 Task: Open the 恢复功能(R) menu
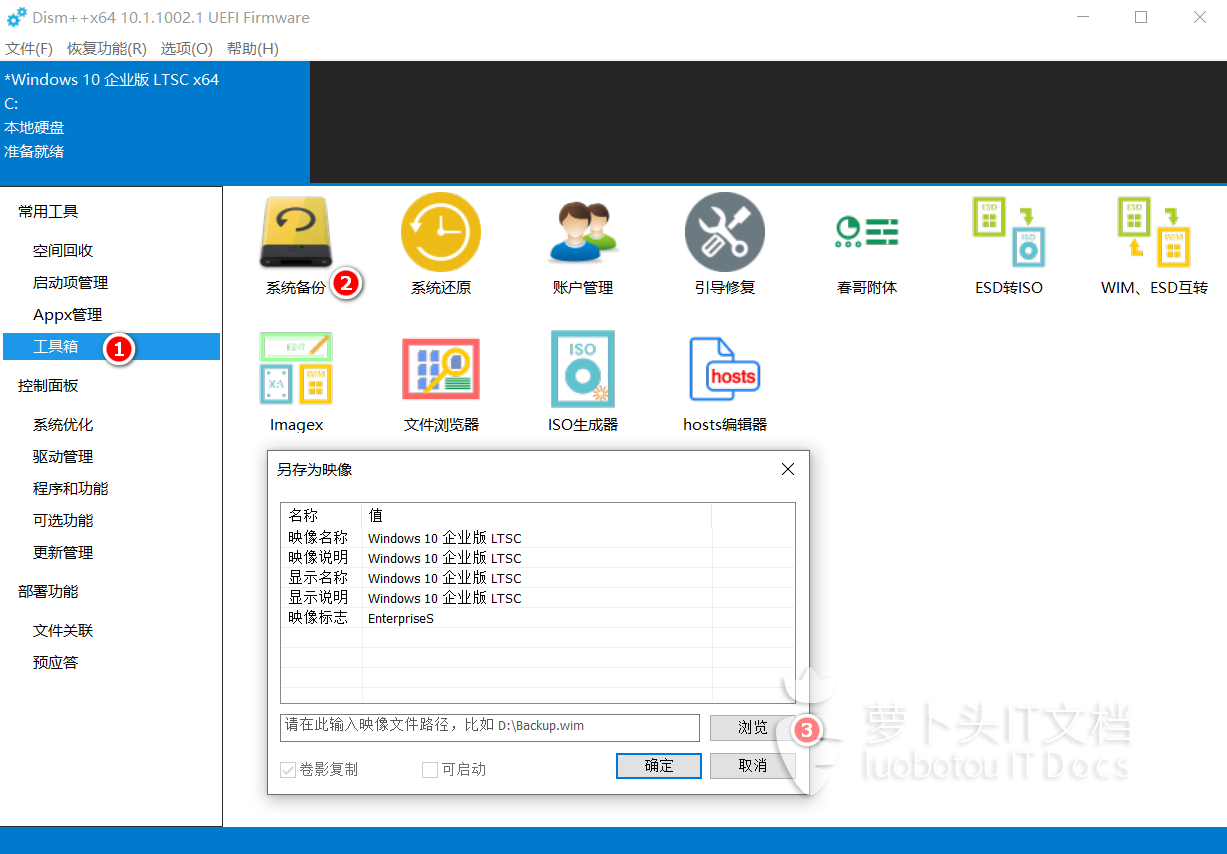click(x=107, y=48)
